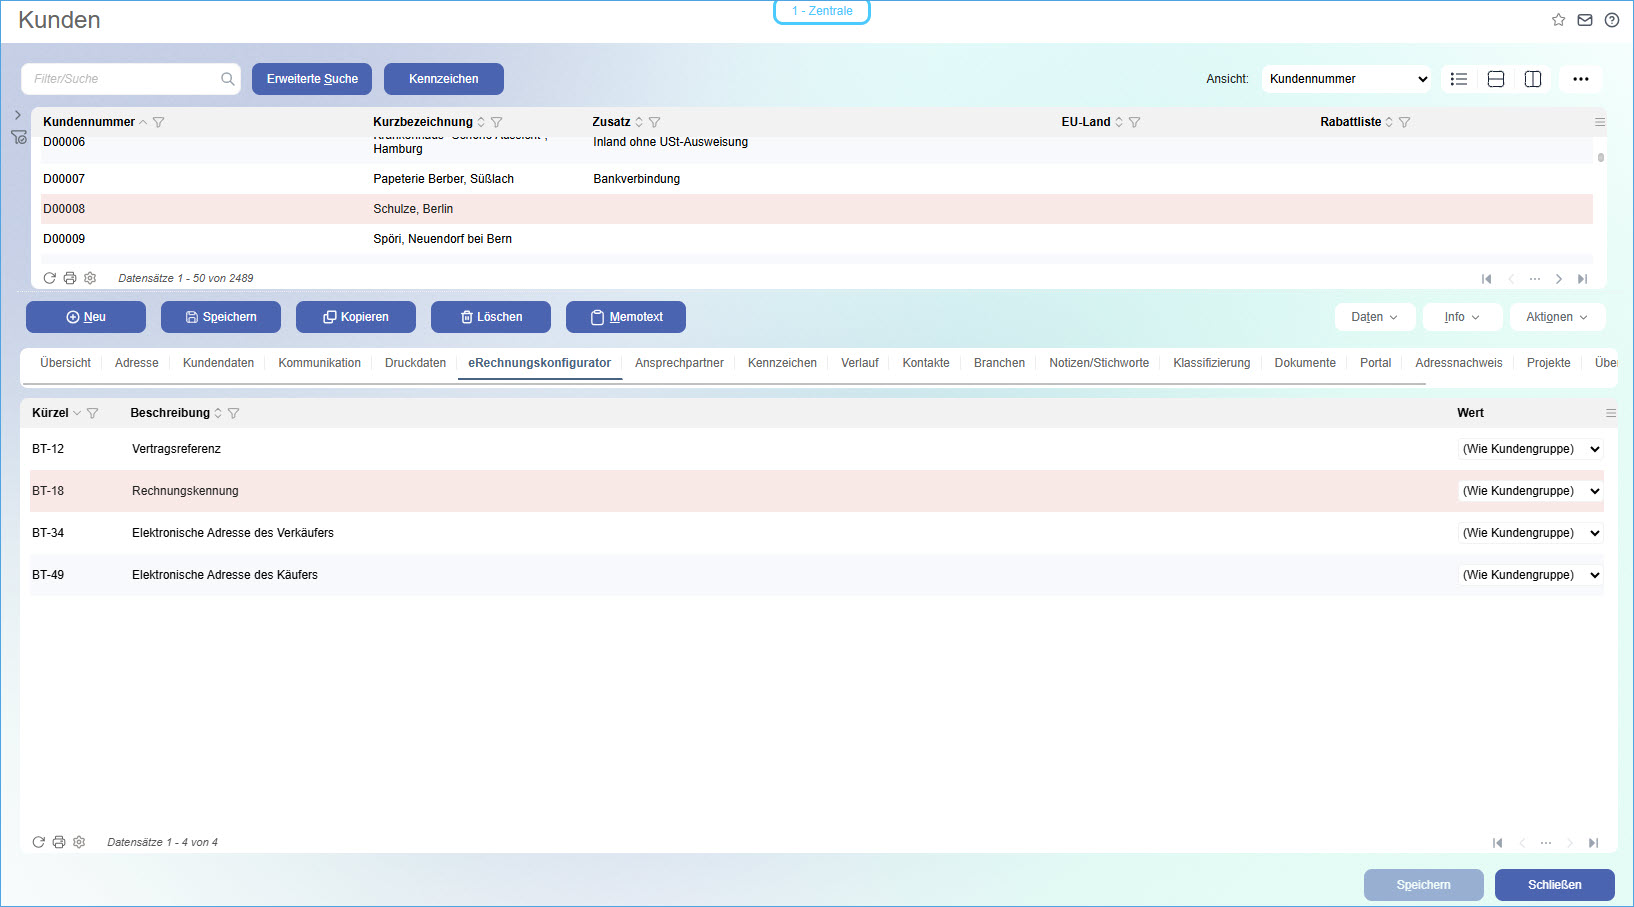The width and height of the screenshot is (1634, 907).
Task: Sort by Rabattliste using its sort arrows
Action: pos(1389,122)
